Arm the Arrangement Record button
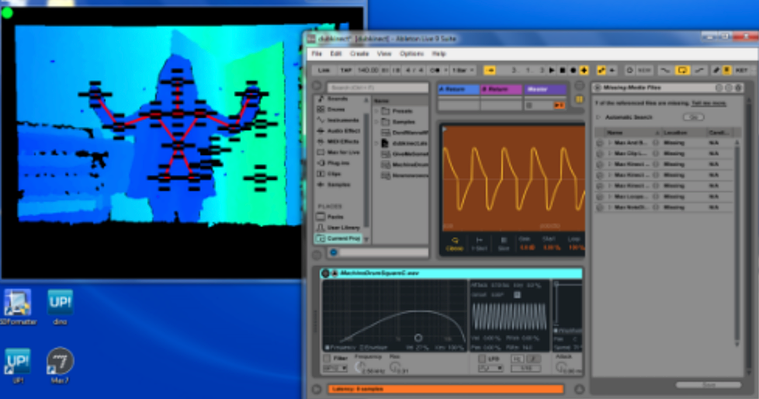 click(x=573, y=70)
